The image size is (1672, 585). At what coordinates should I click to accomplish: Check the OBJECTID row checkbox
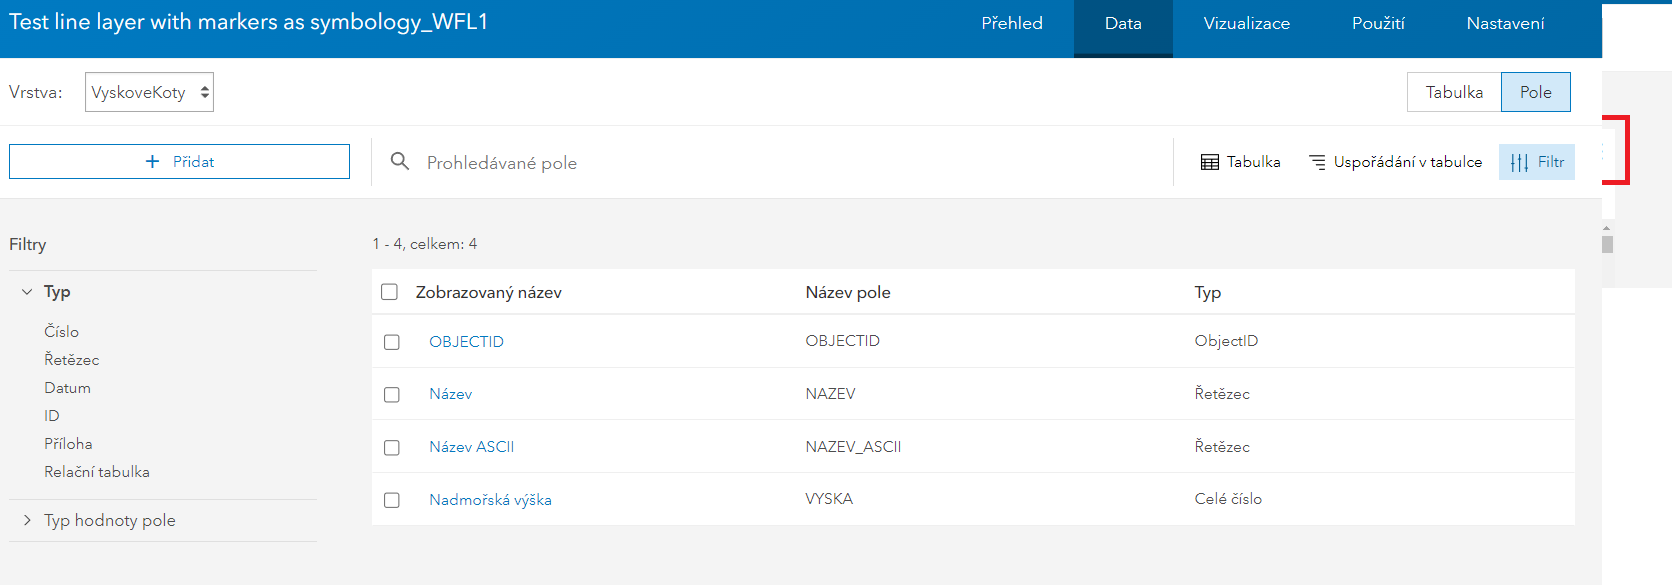[392, 342]
